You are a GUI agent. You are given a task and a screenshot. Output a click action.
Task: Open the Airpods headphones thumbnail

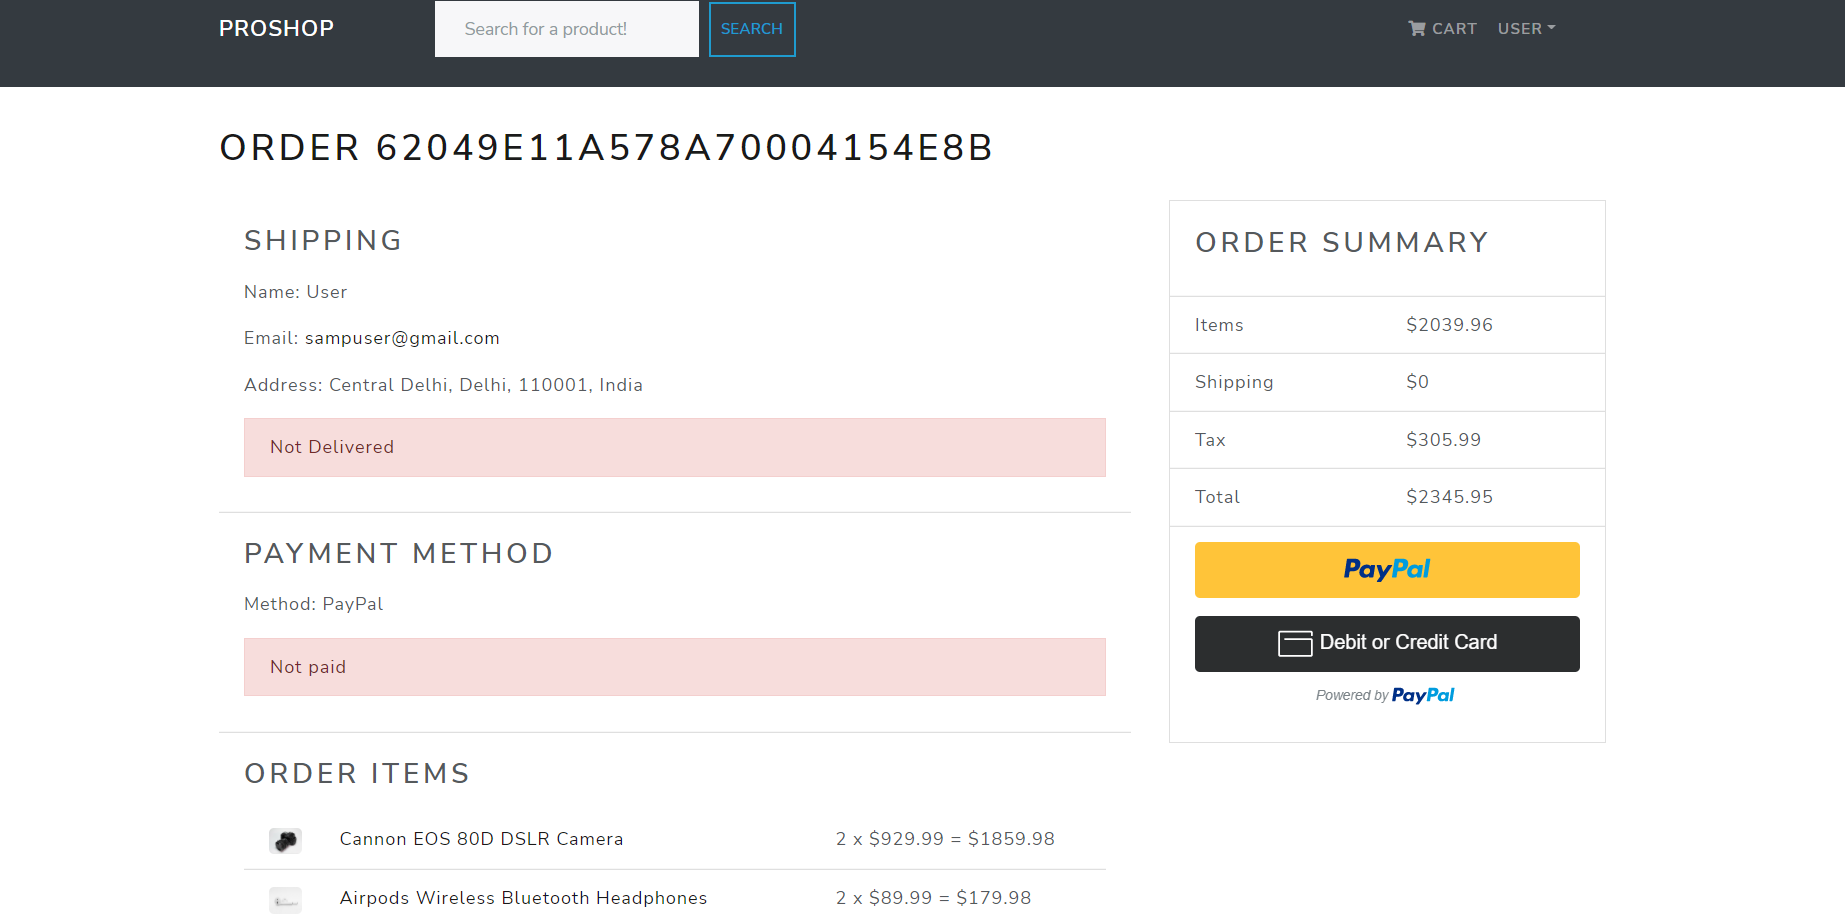coord(285,899)
